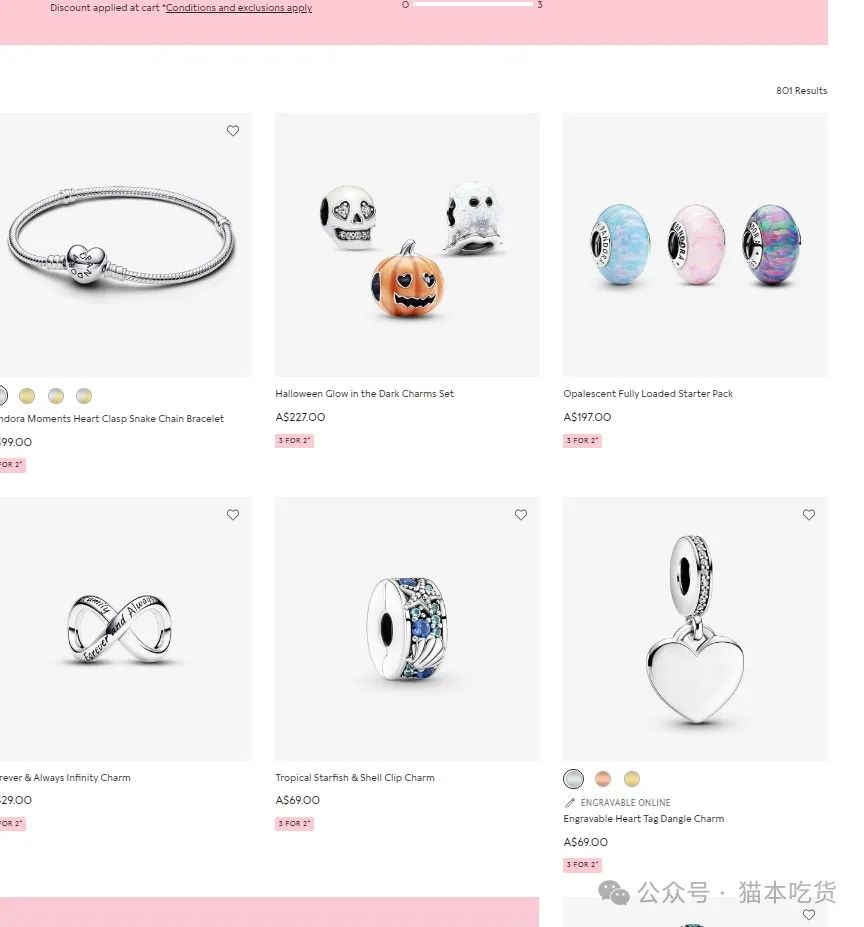Viewport: 864px width, 927px height.
Task: Click the discount progress bar
Action: 473,4
